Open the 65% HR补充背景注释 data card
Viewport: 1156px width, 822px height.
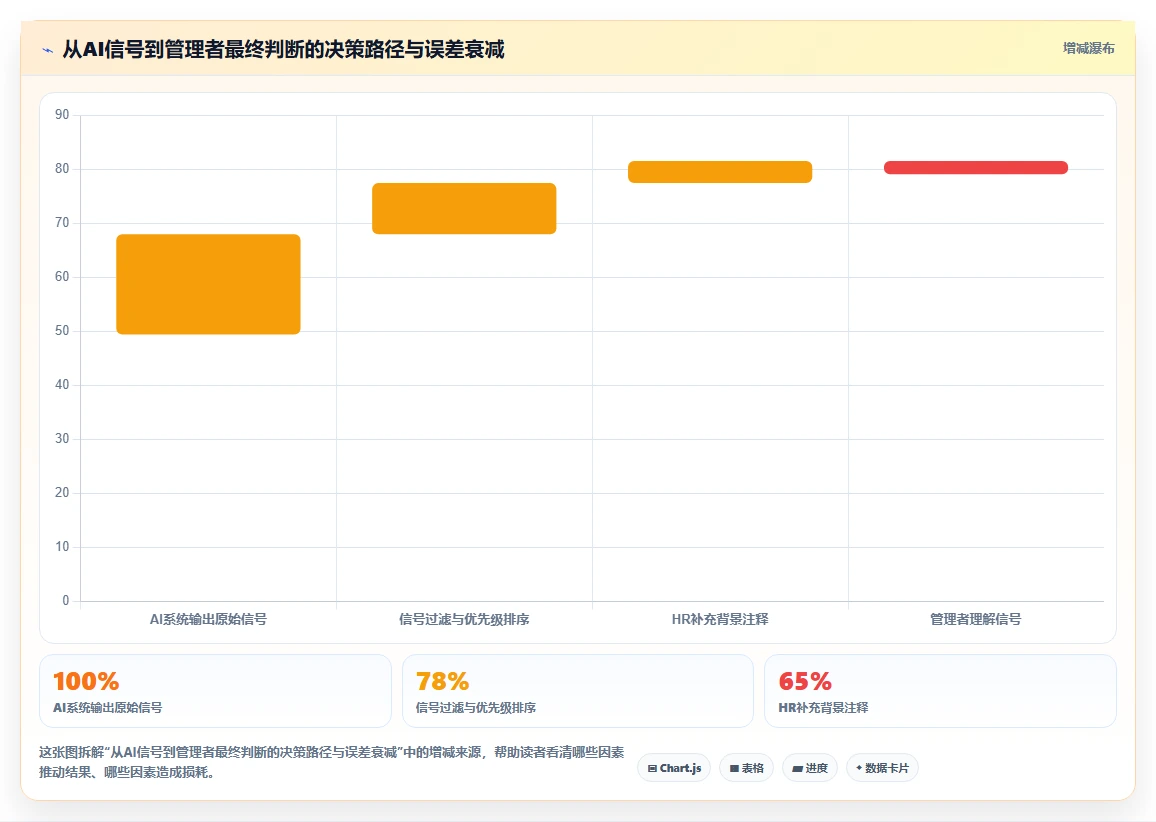click(x=940, y=691)
